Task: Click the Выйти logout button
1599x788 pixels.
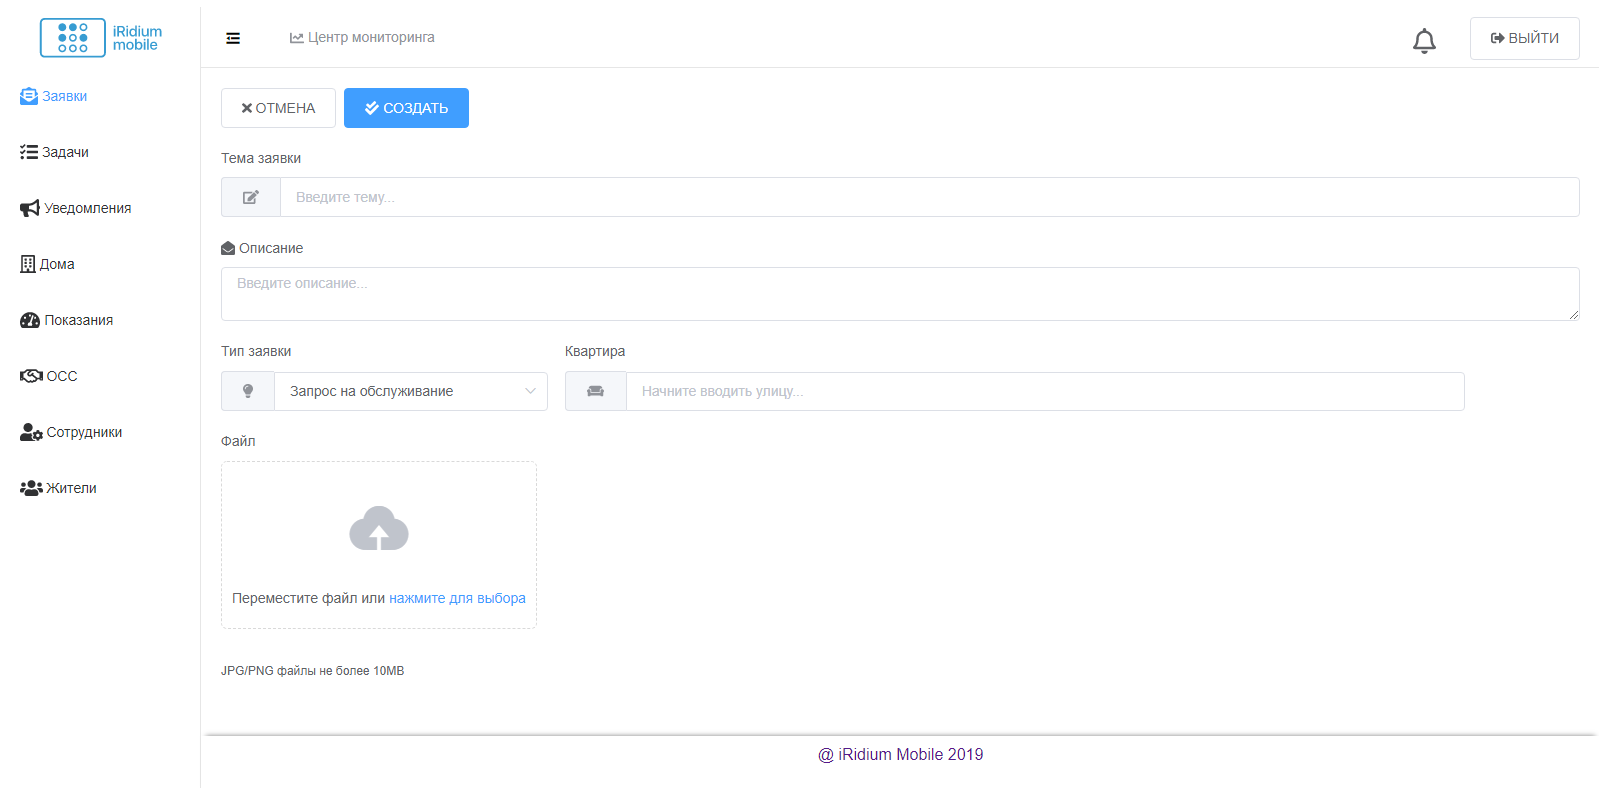Action: point(1524,38)
